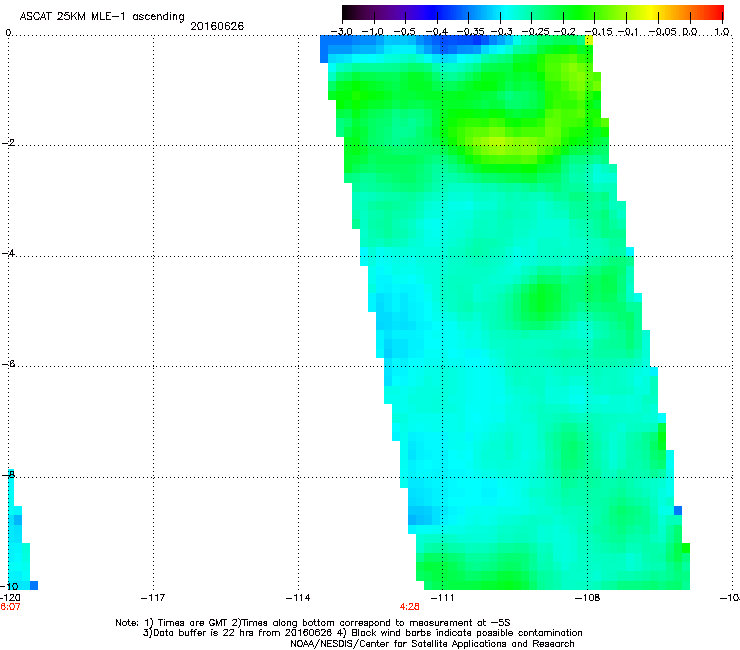Viewport: 740px width, 650px height.
Task: Click the longitude axis label -111
Action: tap(442, 598)
